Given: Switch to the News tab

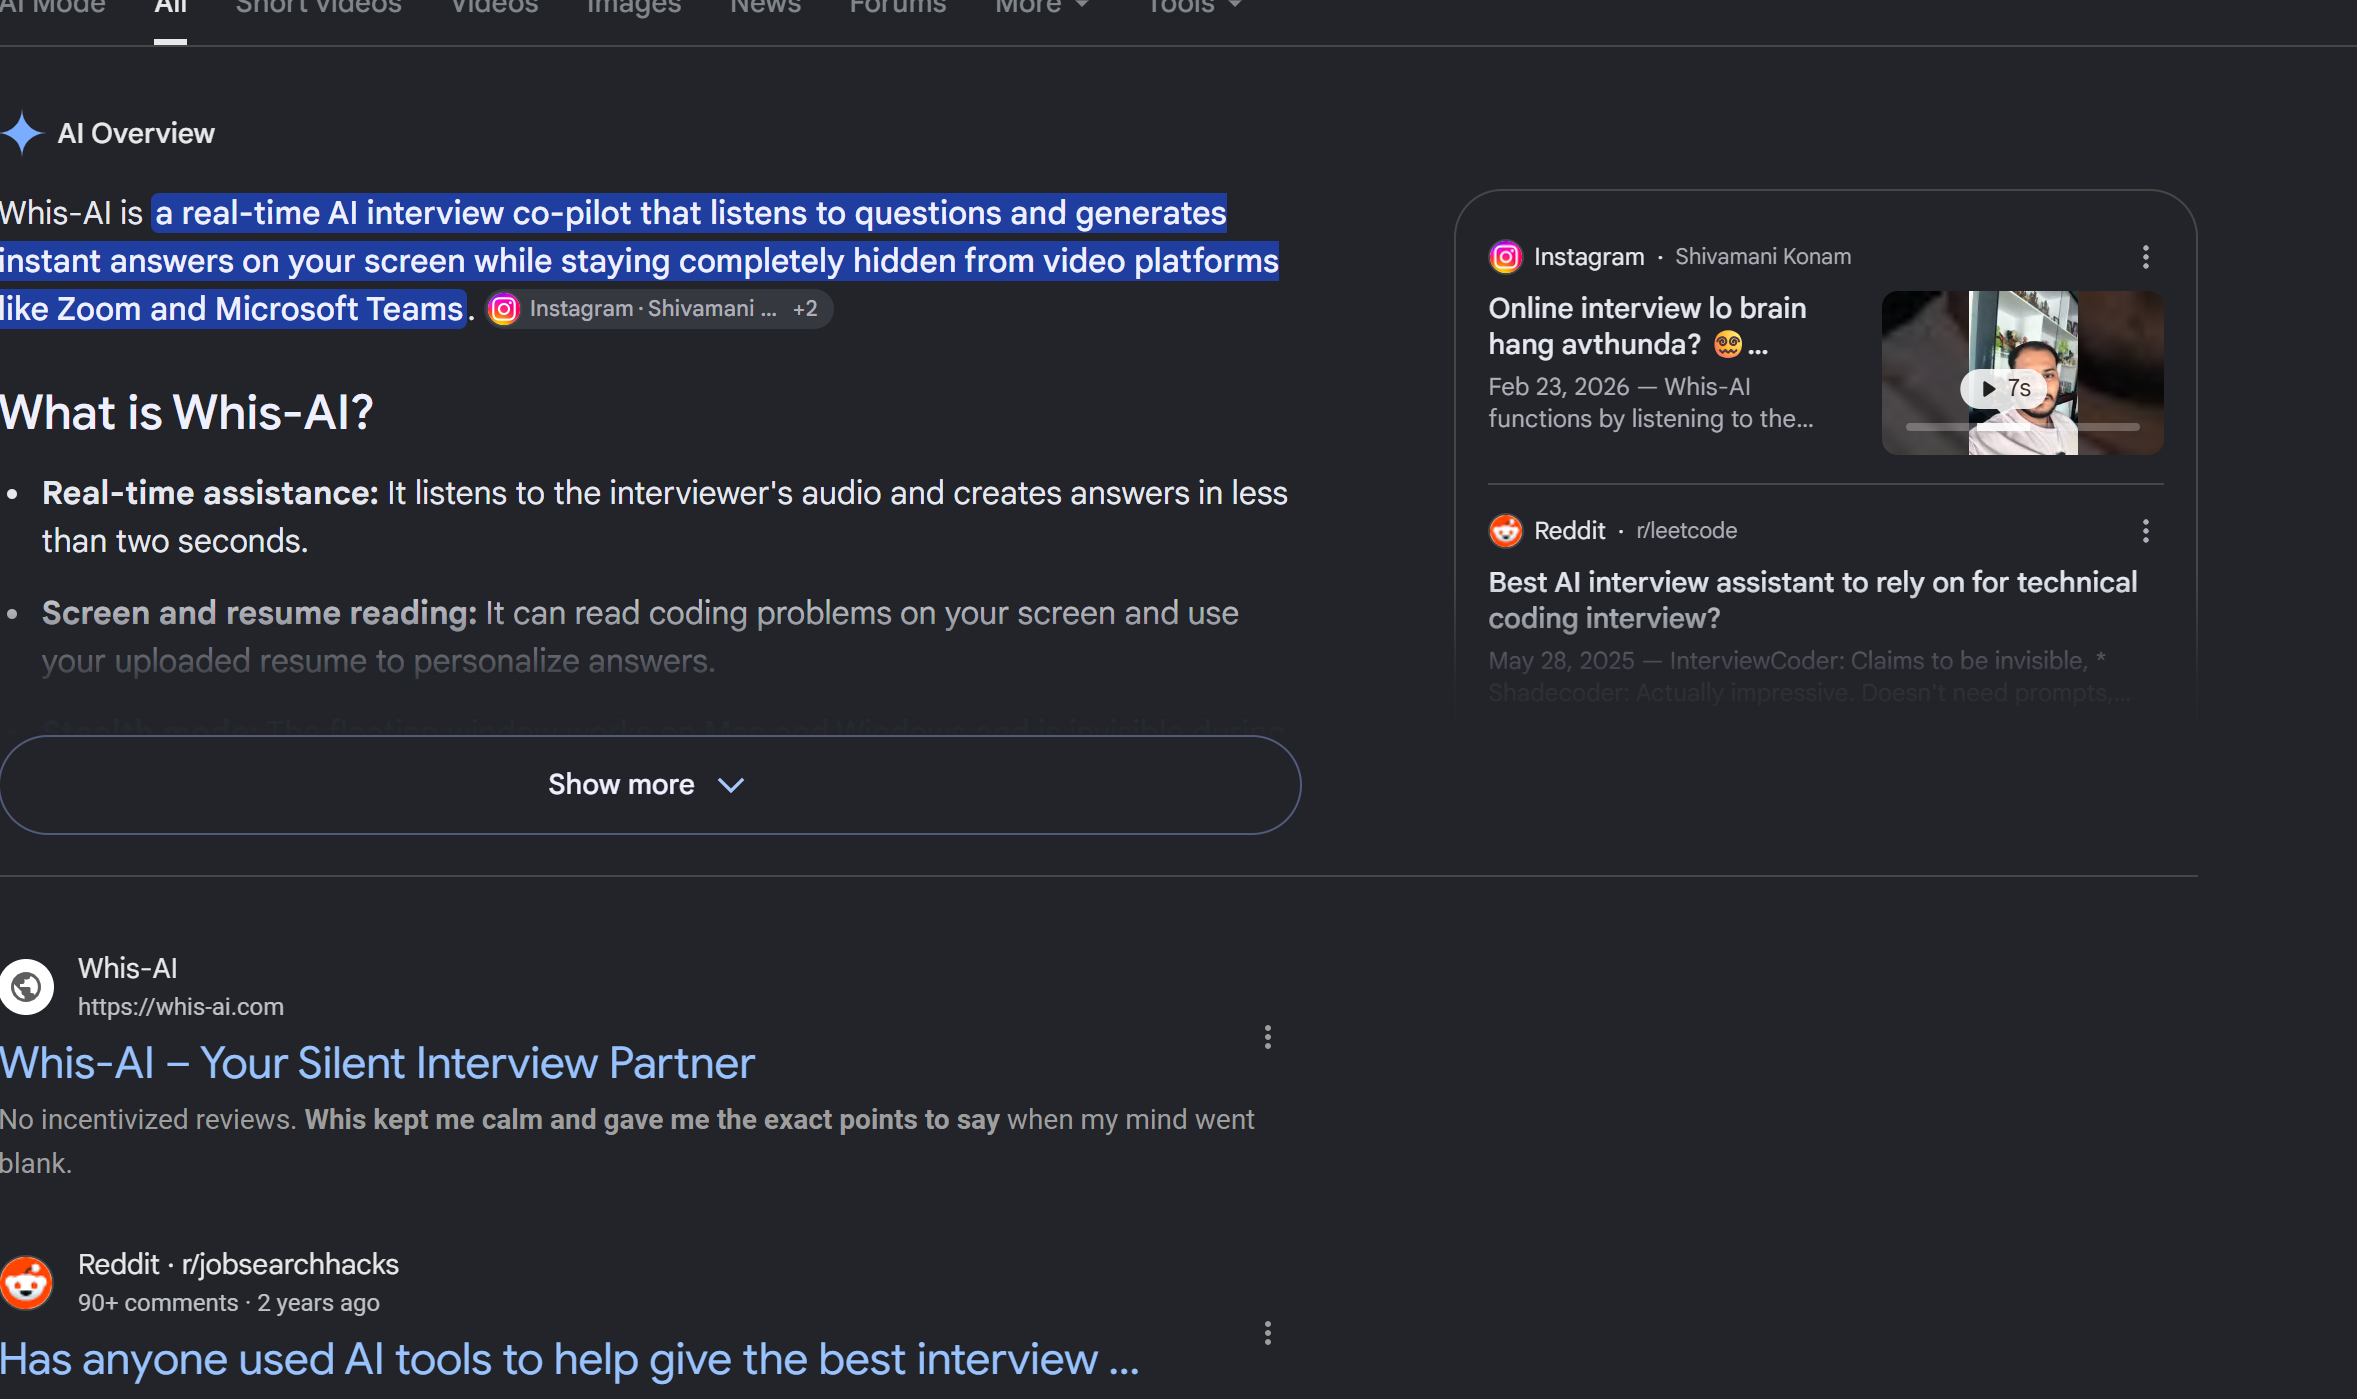Looking at the screenshot, I should [x=765, y=6].
